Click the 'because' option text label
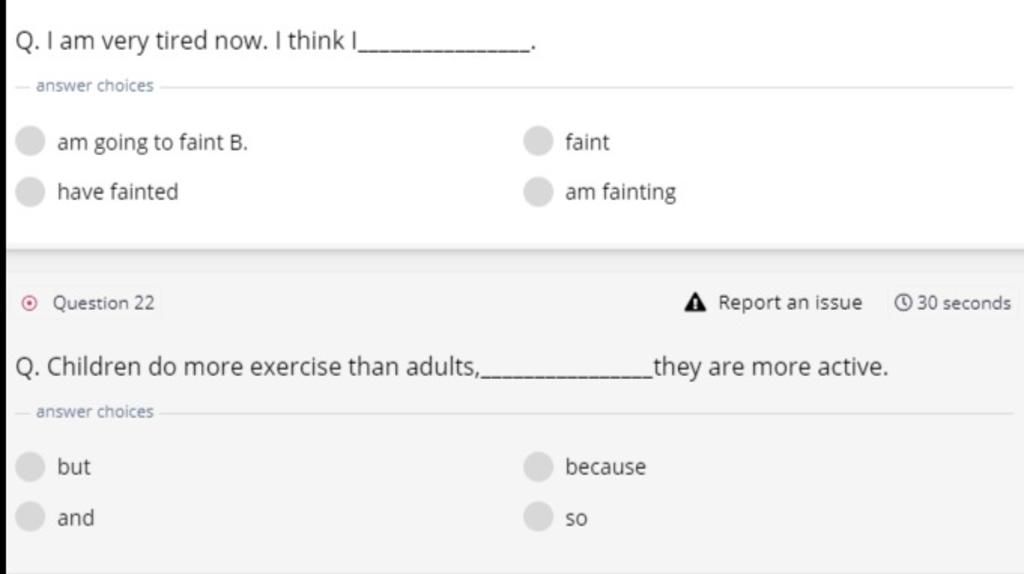This screenshot has width=1024, height=574. tap(605, 466)
